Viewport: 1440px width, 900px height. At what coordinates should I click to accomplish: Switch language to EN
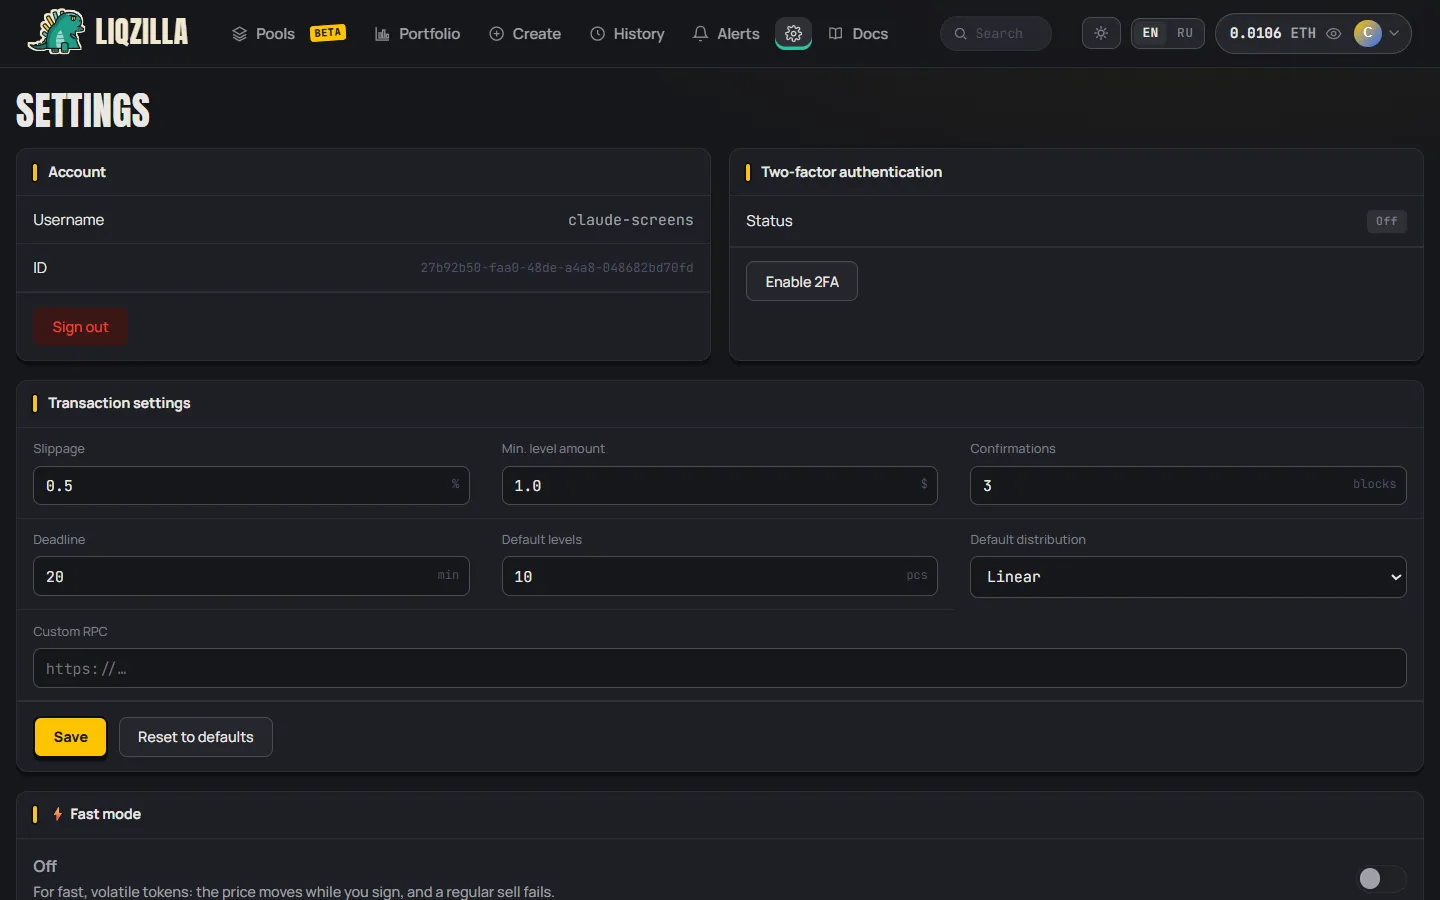coord(1150,33)
